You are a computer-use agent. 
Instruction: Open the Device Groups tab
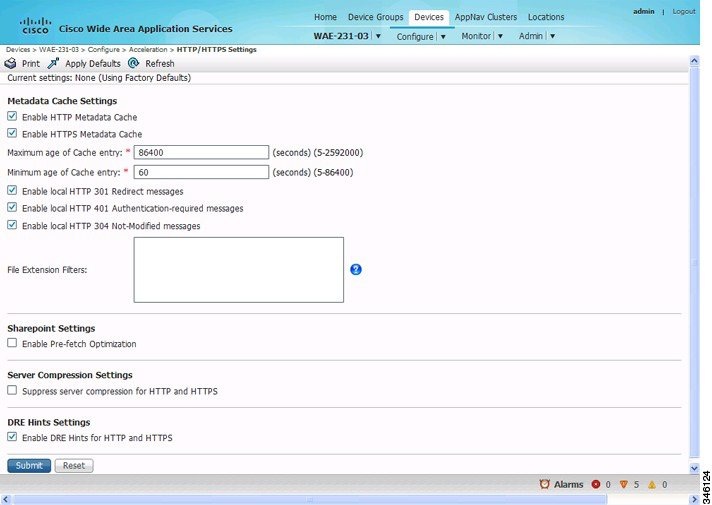376,17
